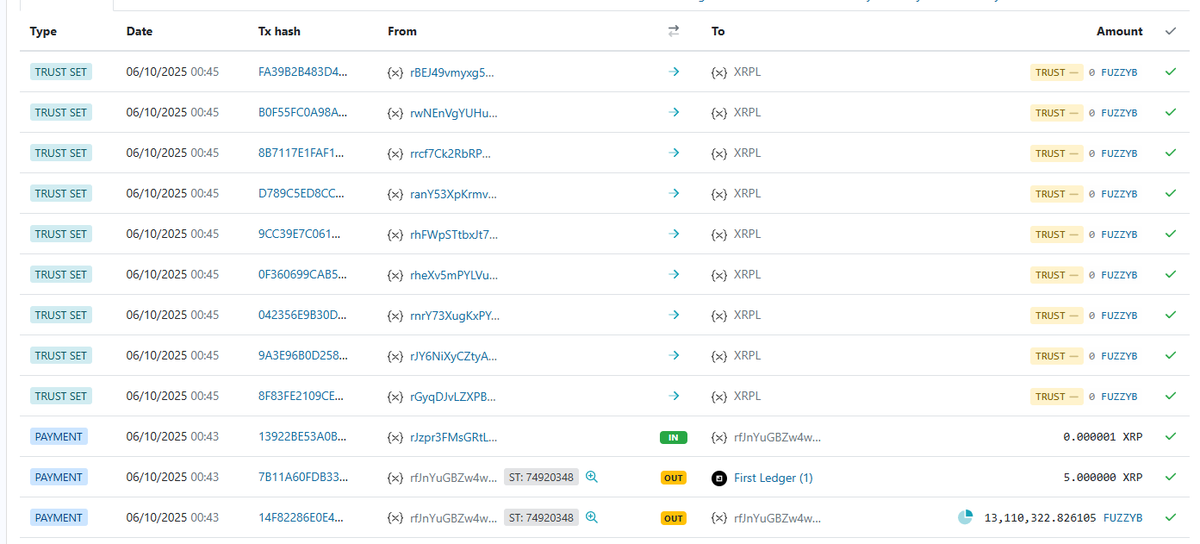Open sender account rJY6NiXyCZtyA

(x=453, y=356)
